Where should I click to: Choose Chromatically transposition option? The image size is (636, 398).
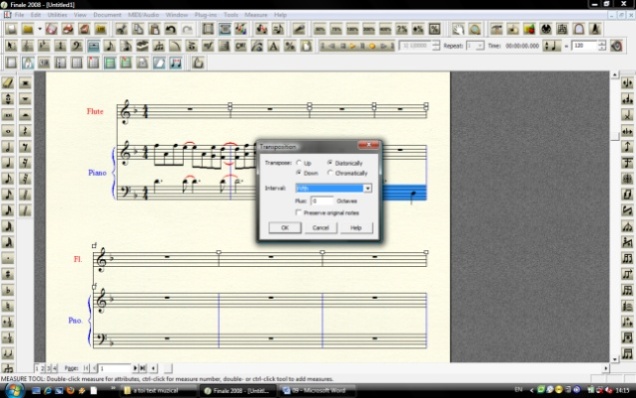(x=330, y=172)
